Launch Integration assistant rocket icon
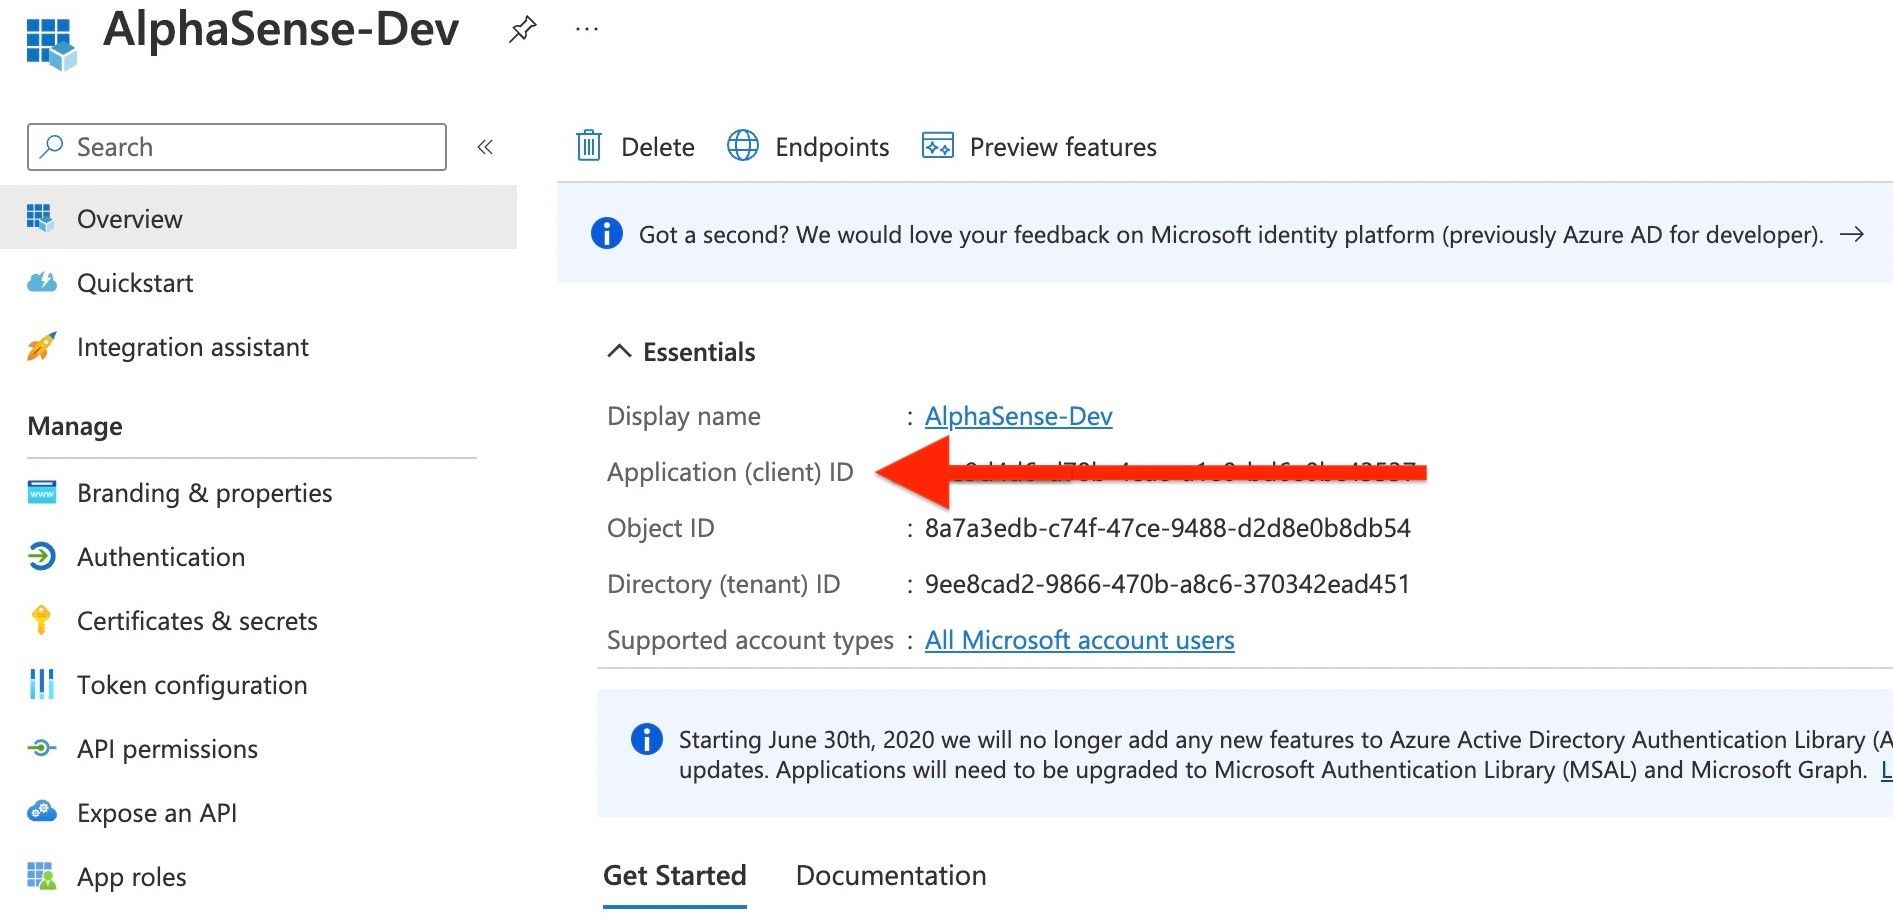Image resolution: width=1893 pixels, height=922 pixels. tap(42, 347)
